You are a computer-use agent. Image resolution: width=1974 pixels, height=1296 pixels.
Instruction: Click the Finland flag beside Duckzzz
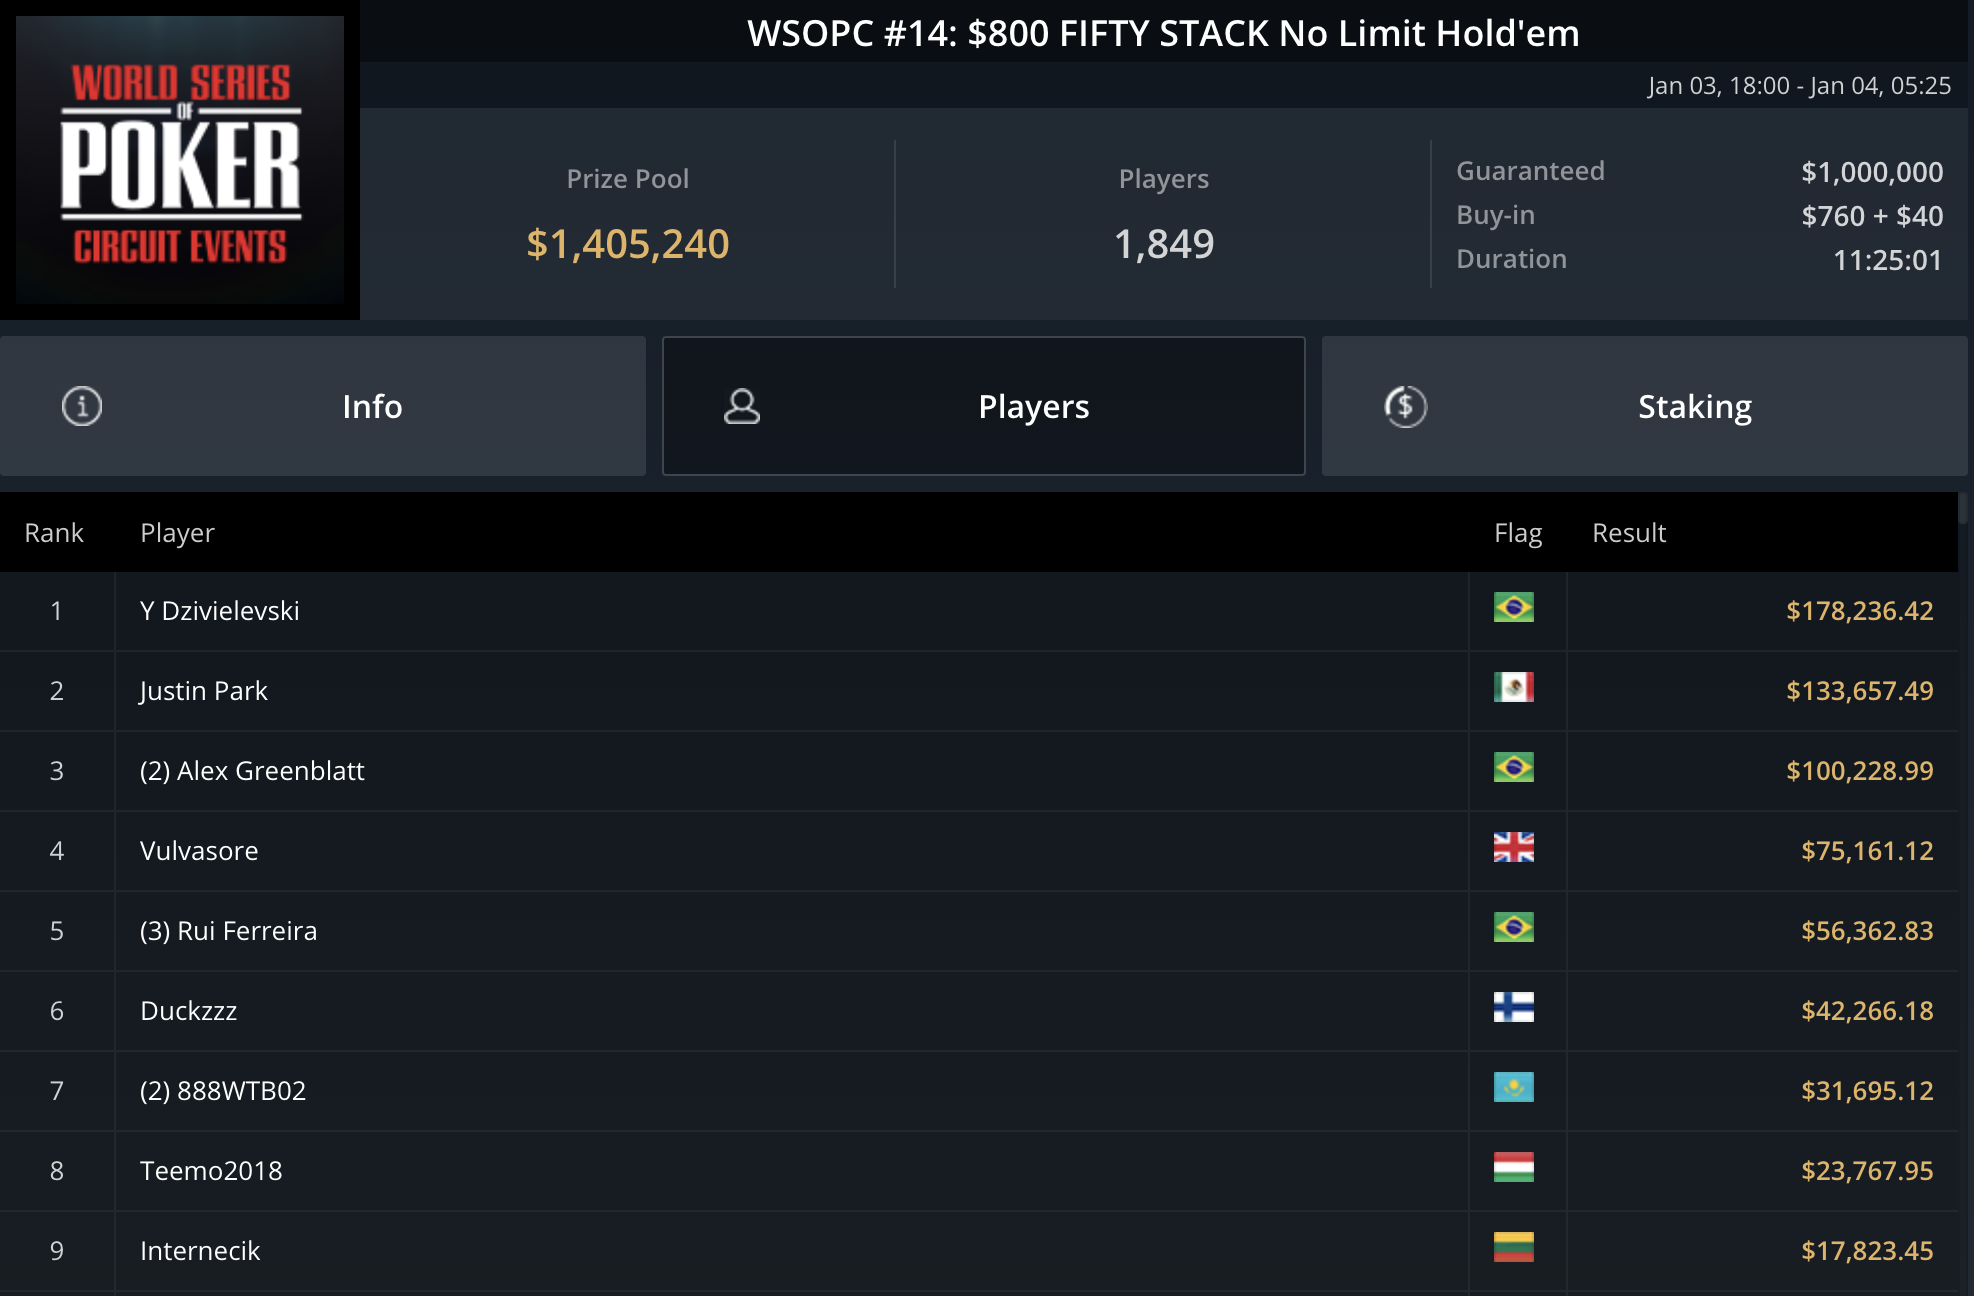click(1513, 1008)
